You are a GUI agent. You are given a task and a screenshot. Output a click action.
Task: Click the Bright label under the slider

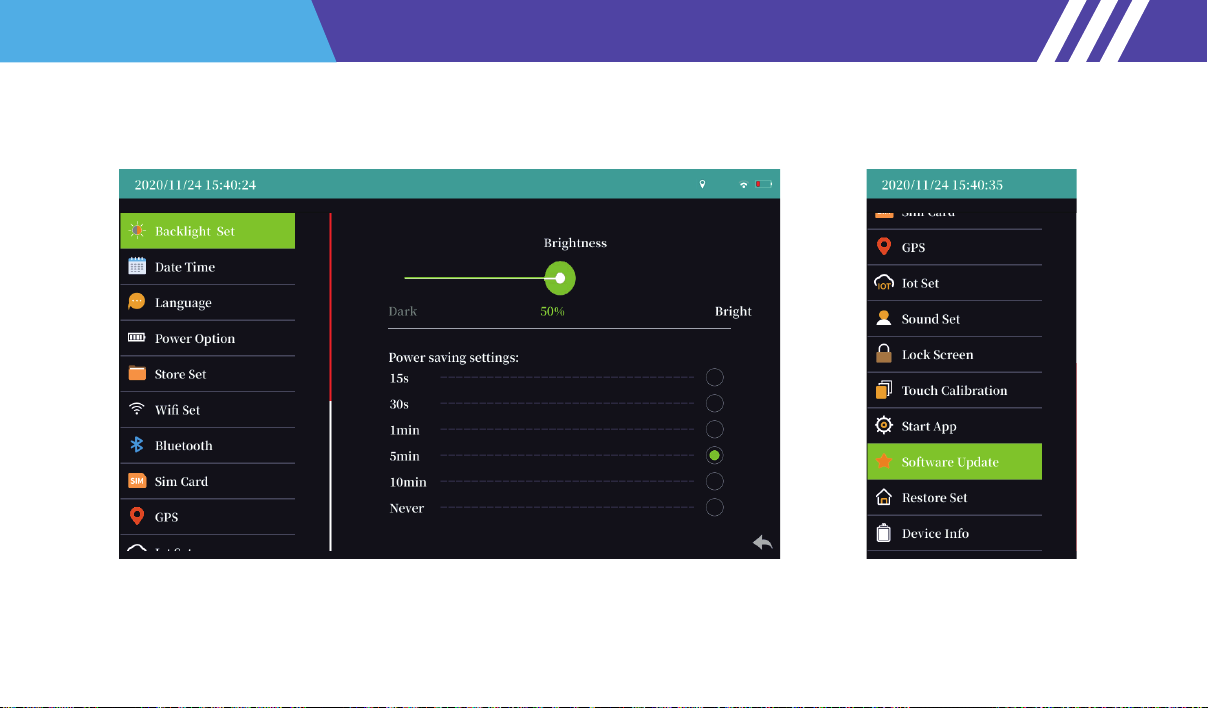(x=733, y=311)
